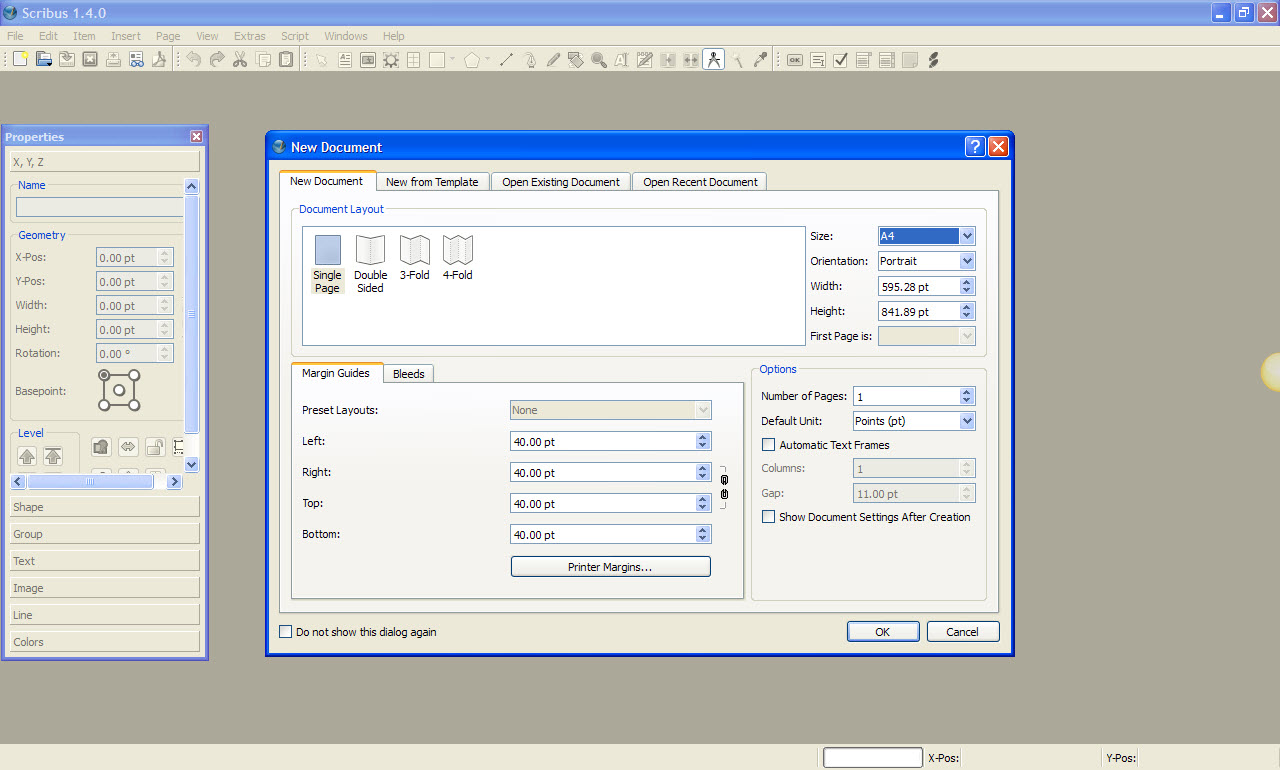Viewport: 1280px width, 770px height.
Task: Click the Save toolbar icon
Action: (66, 59)
